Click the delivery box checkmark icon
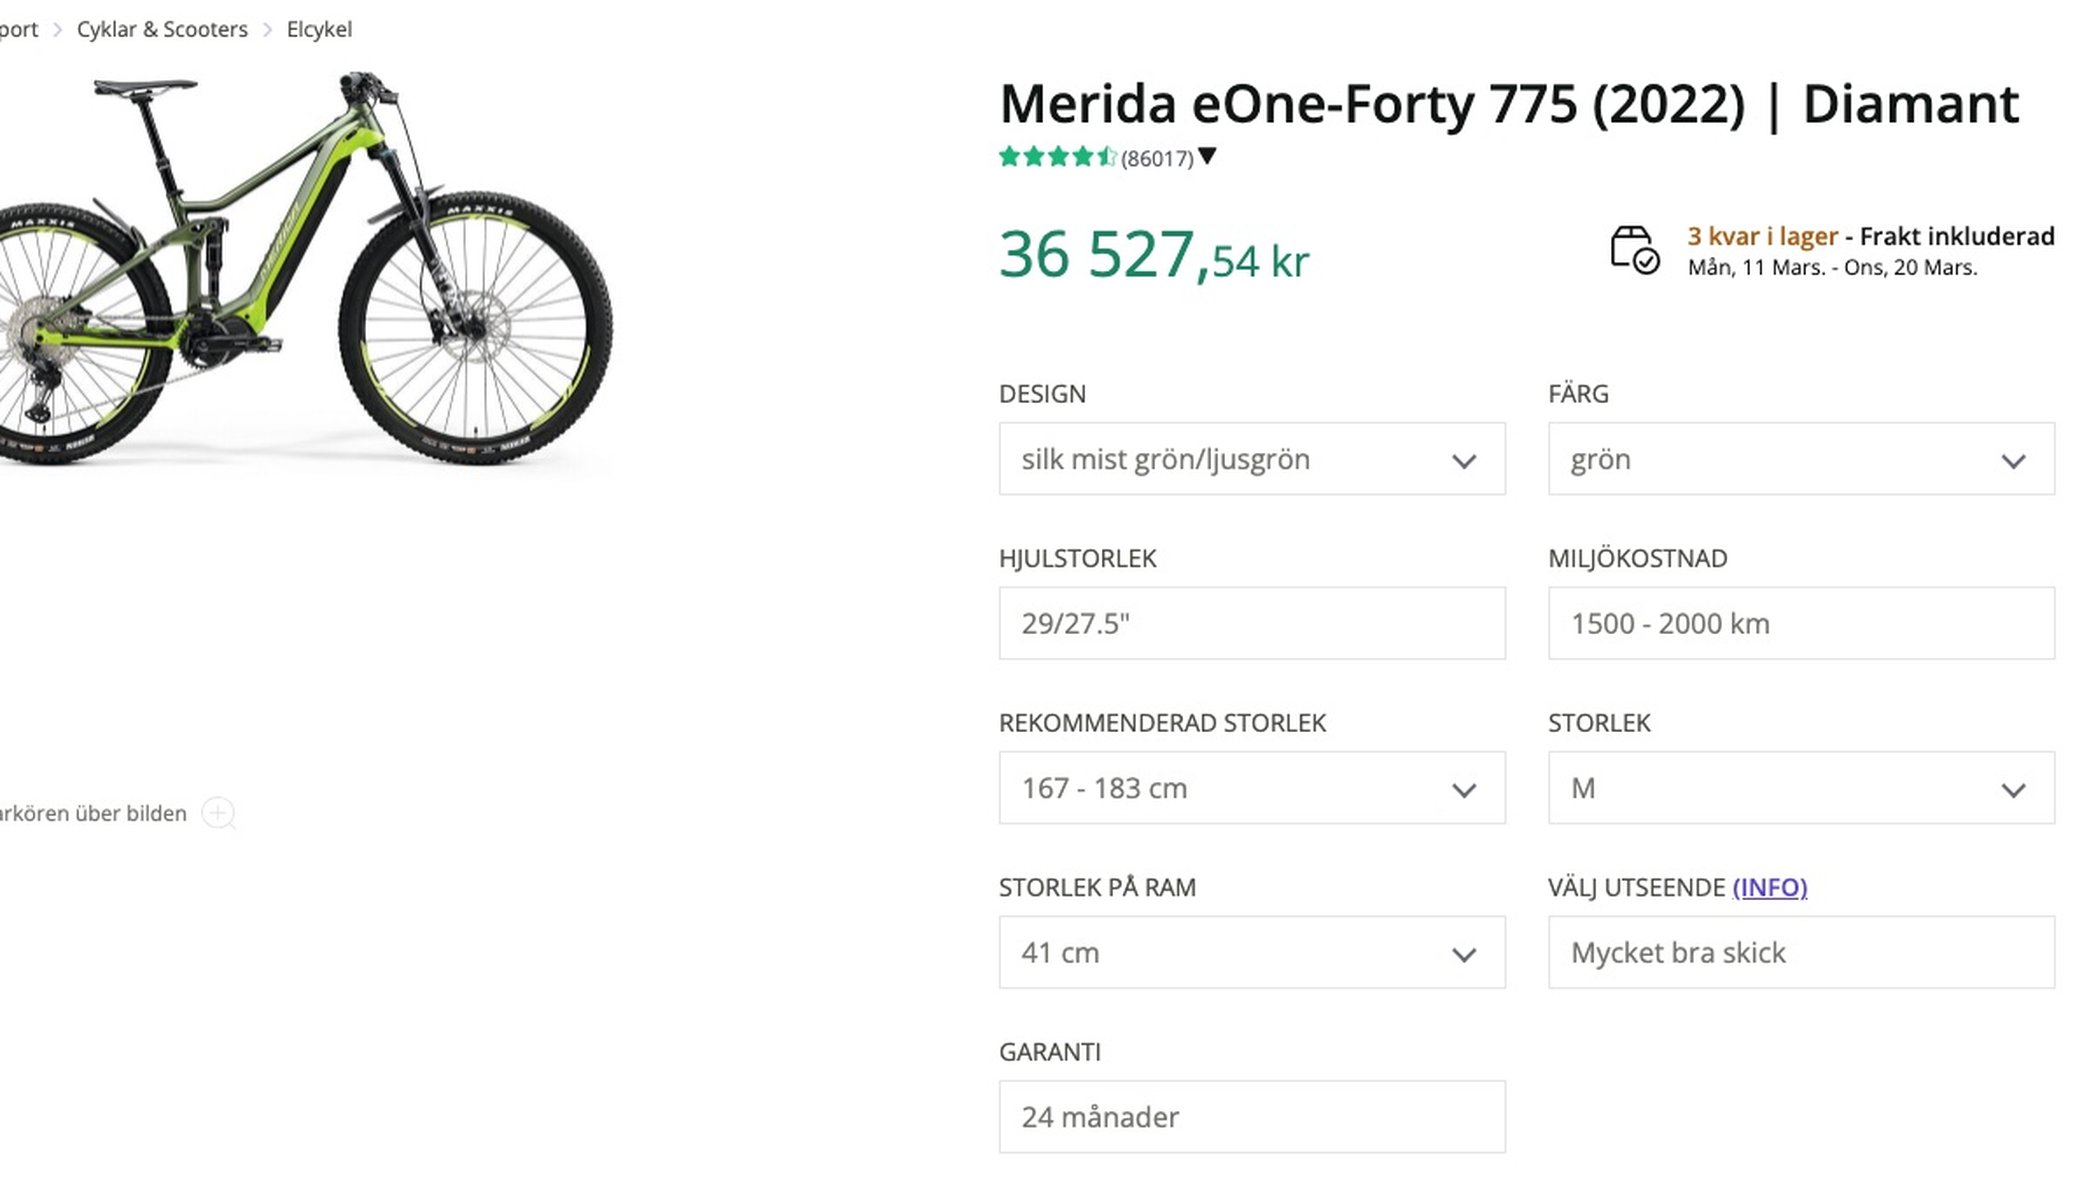2096x1178 pixels. click(1634, 249)
